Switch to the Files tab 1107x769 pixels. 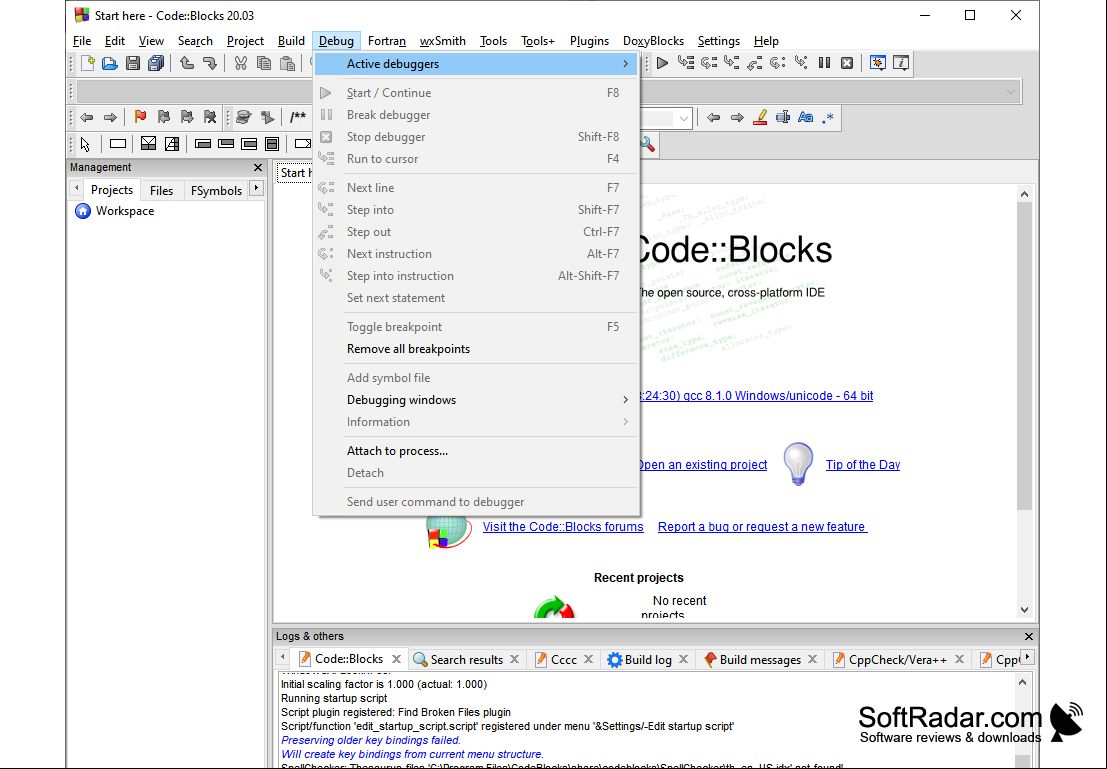161,191
